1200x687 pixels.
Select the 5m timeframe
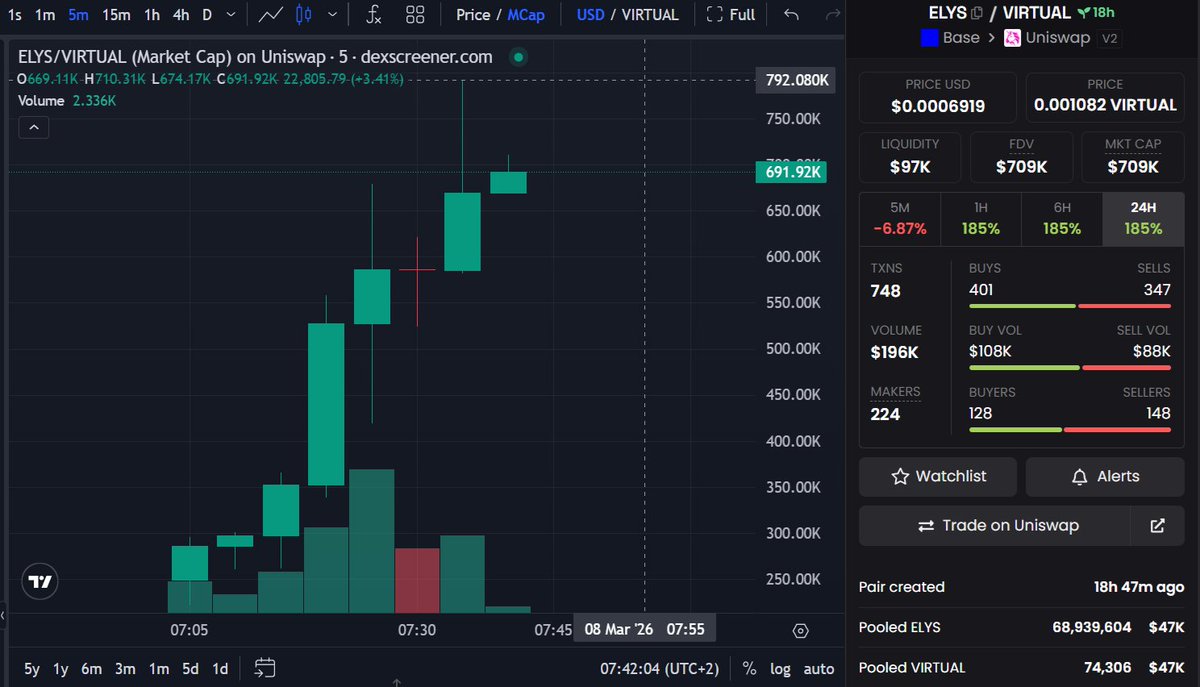78,15
